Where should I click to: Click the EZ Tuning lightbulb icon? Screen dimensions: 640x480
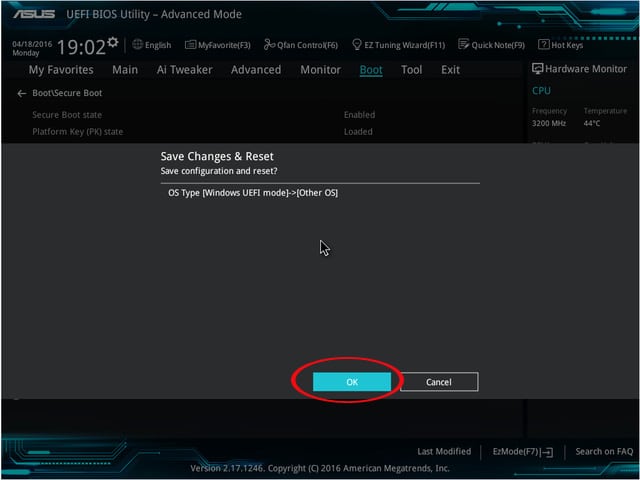[x=357, y=44]
